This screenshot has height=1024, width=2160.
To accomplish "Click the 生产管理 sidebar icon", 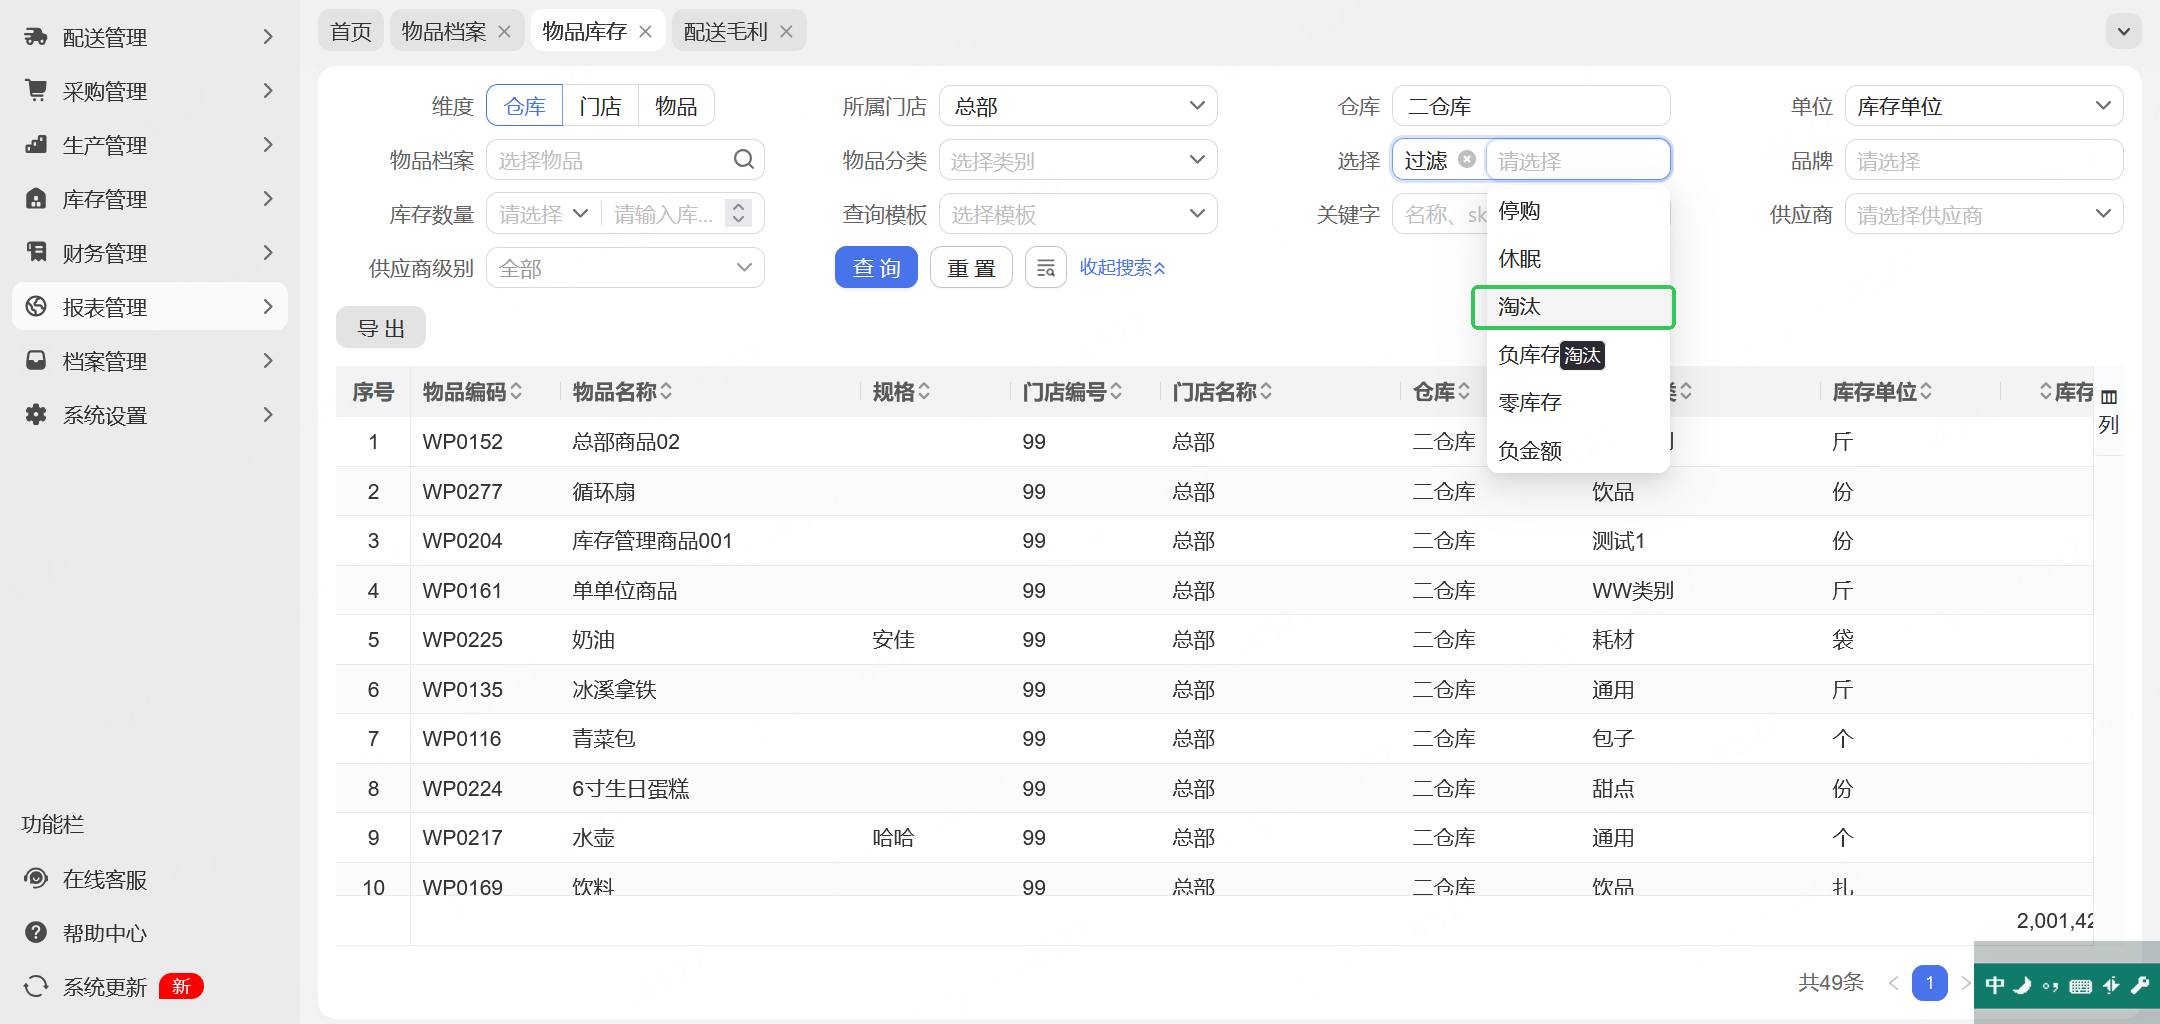I will [36, 145].
